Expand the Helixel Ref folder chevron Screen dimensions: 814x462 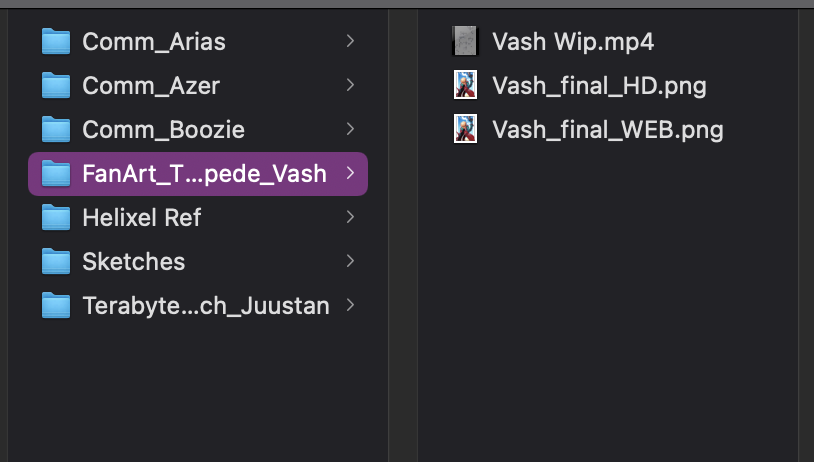[x=350, y=217]
